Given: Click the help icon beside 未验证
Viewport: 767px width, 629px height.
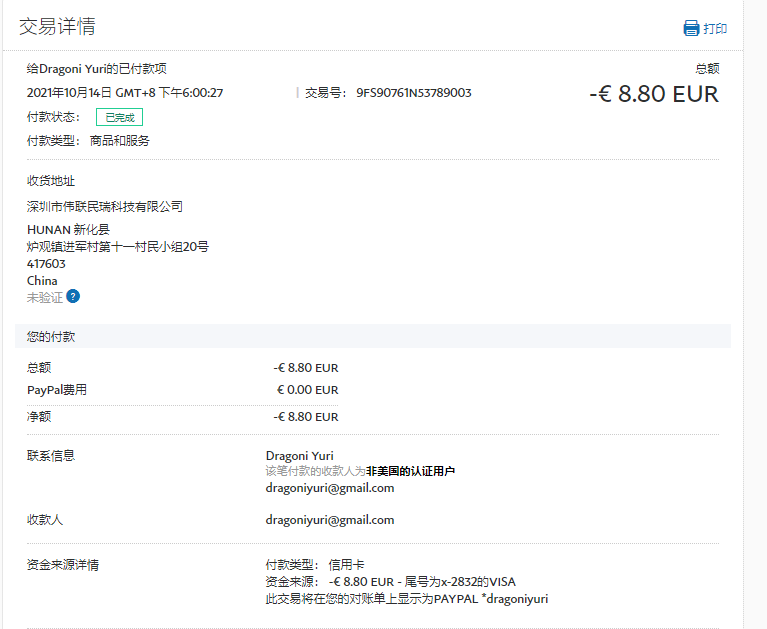Looking at the screenshot, I should pos(73,296).
